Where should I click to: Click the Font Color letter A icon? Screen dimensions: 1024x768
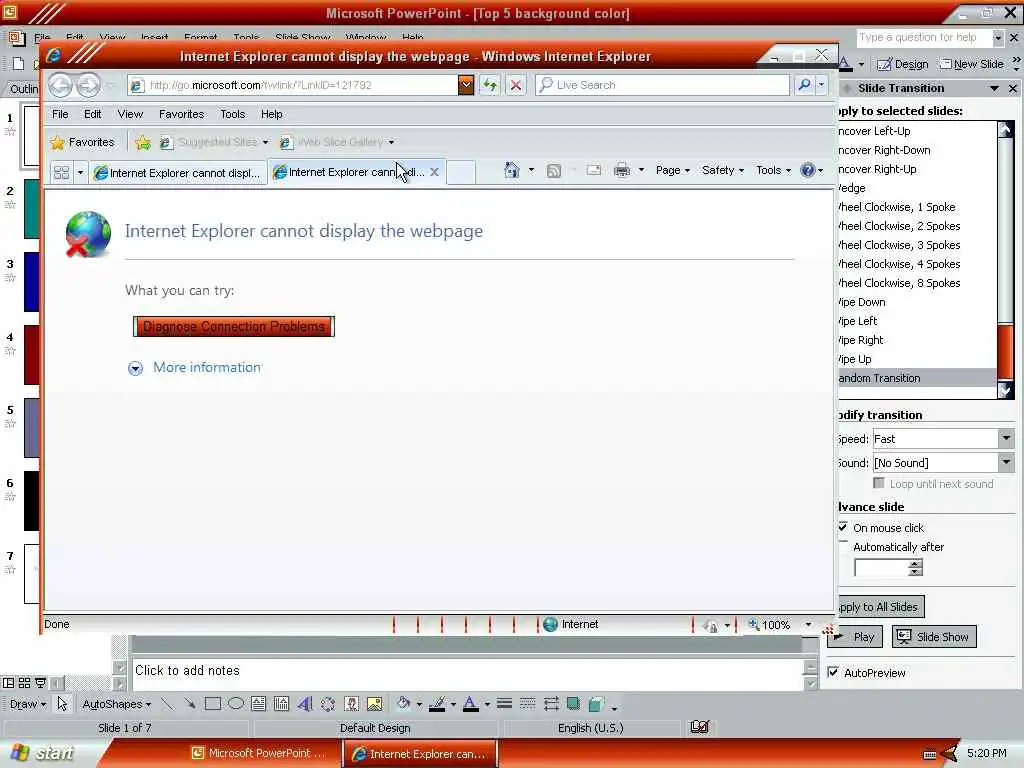point(470,704)
